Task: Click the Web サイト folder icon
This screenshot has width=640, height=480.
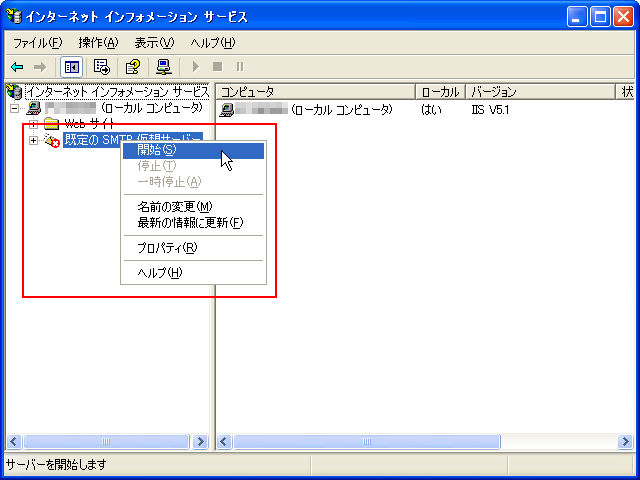Action: point(51,124)
